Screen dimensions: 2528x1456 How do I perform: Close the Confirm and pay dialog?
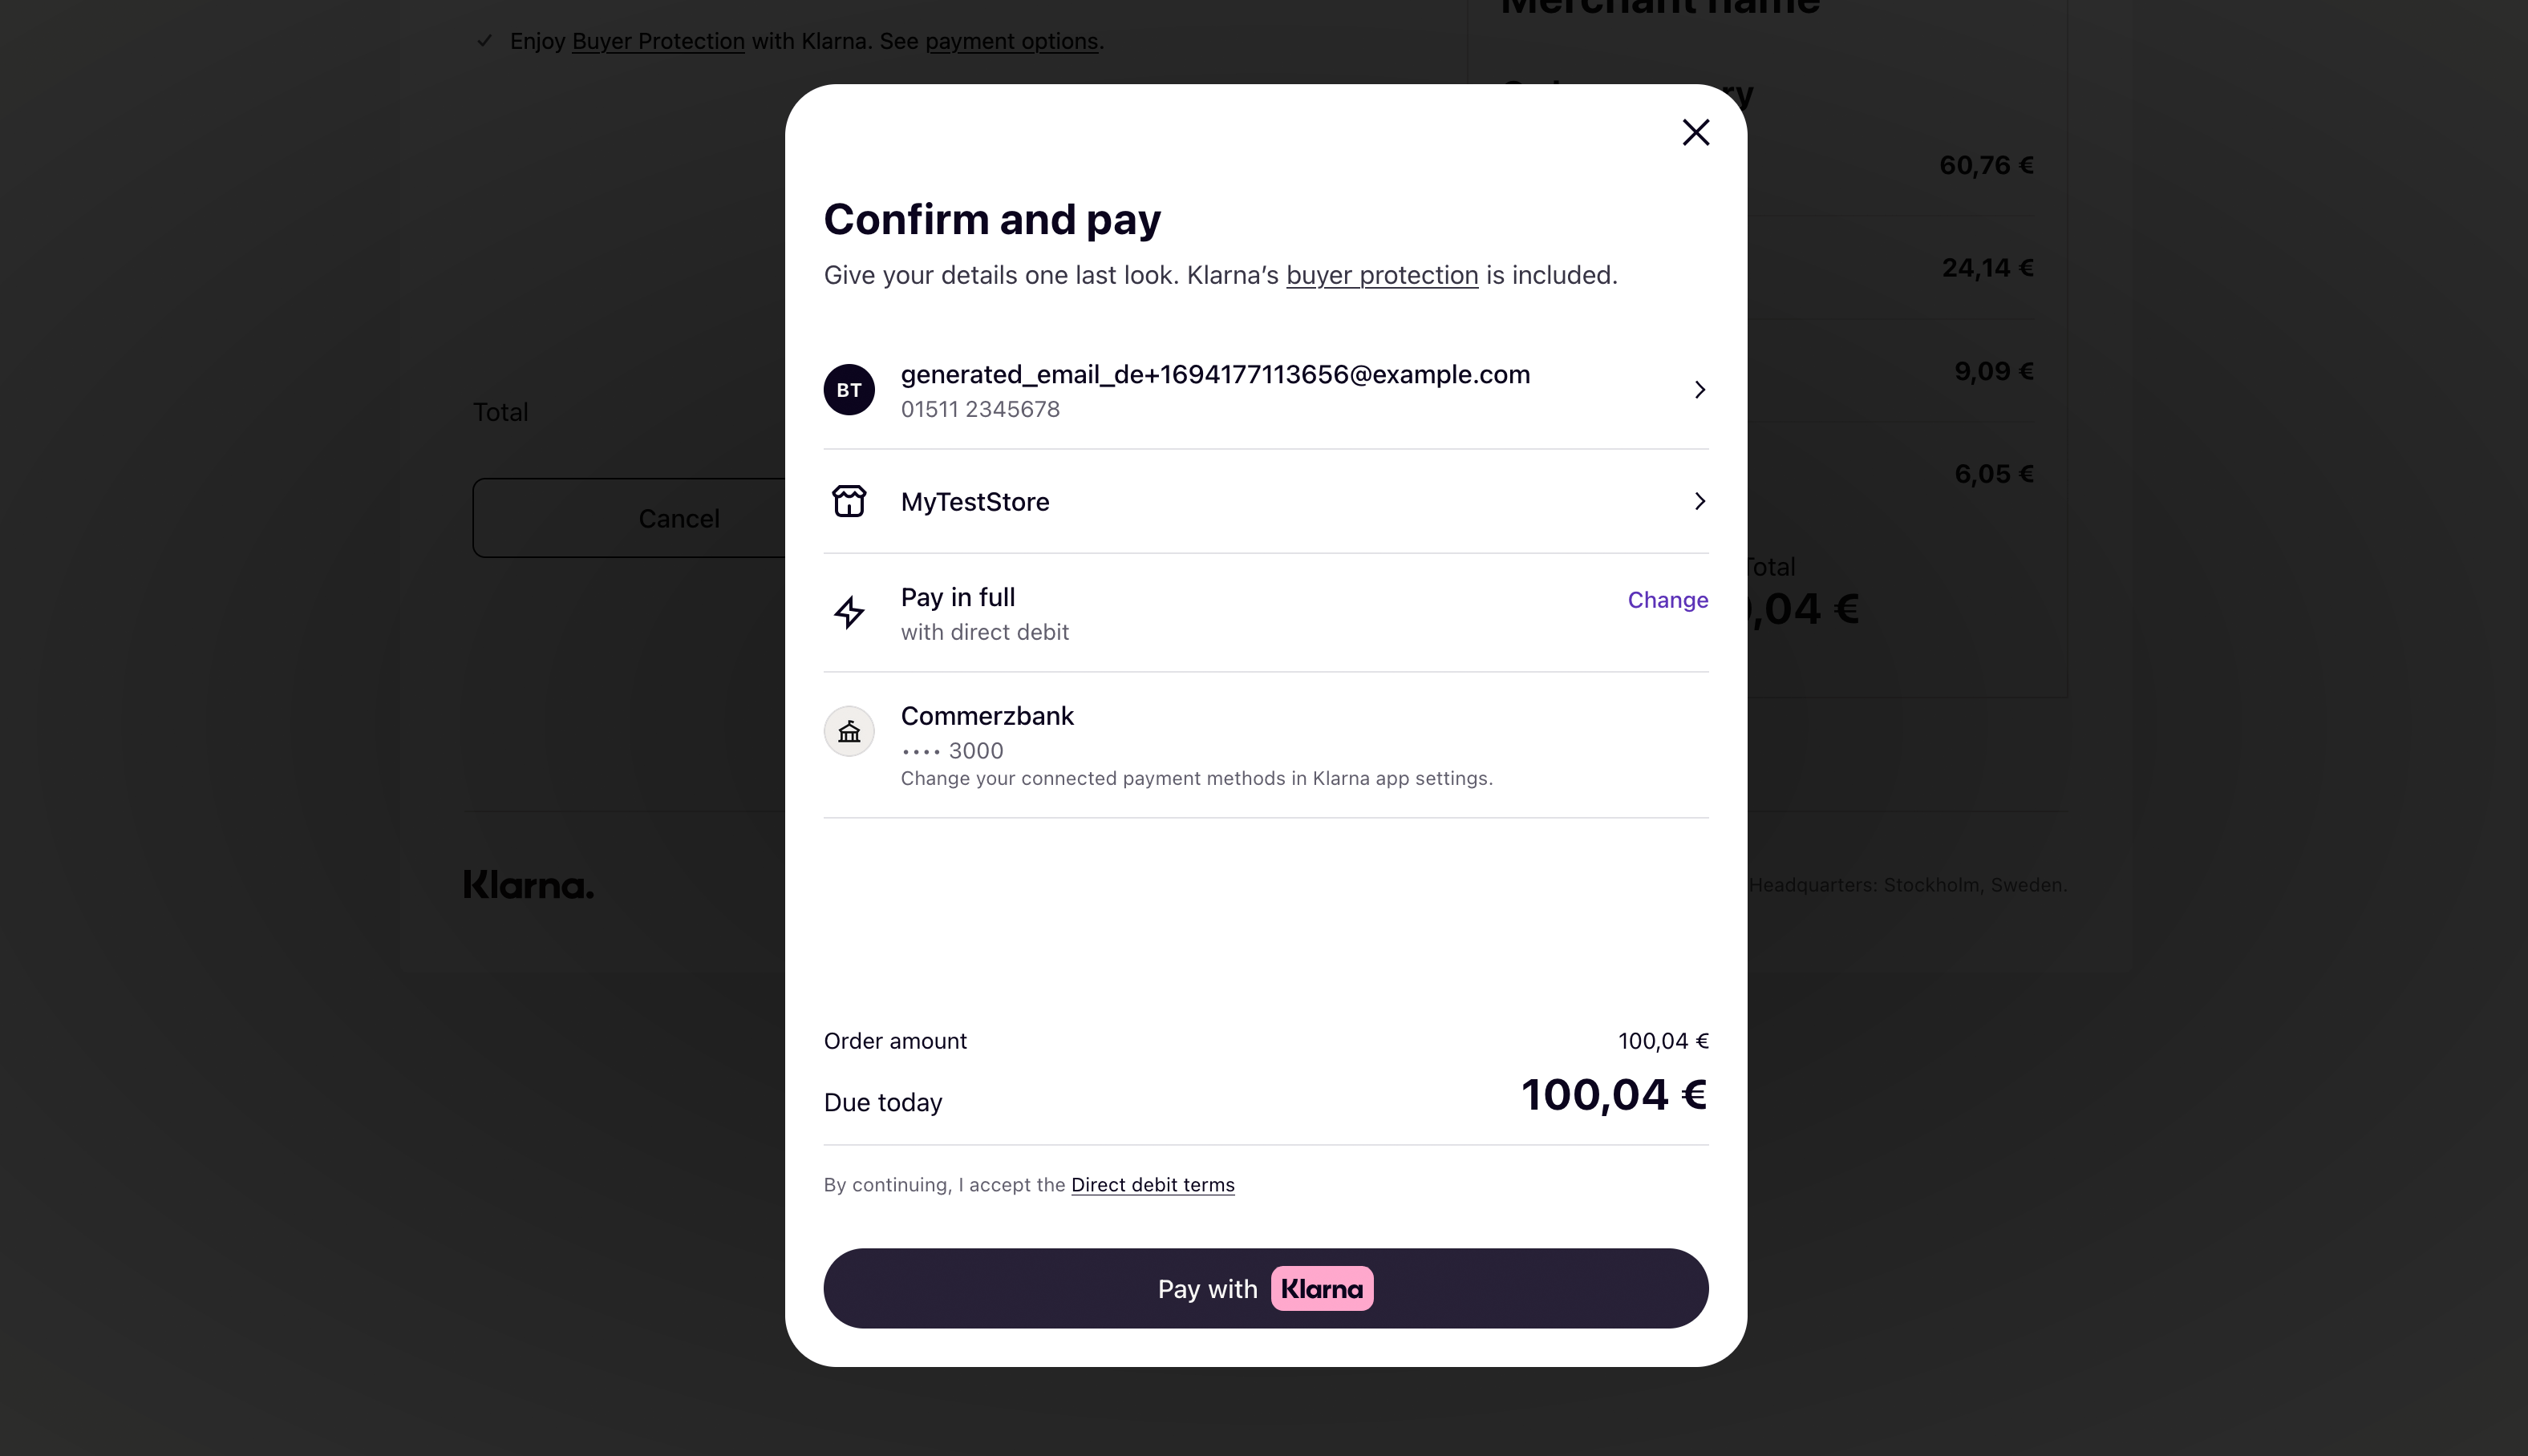click(1695, 132)
